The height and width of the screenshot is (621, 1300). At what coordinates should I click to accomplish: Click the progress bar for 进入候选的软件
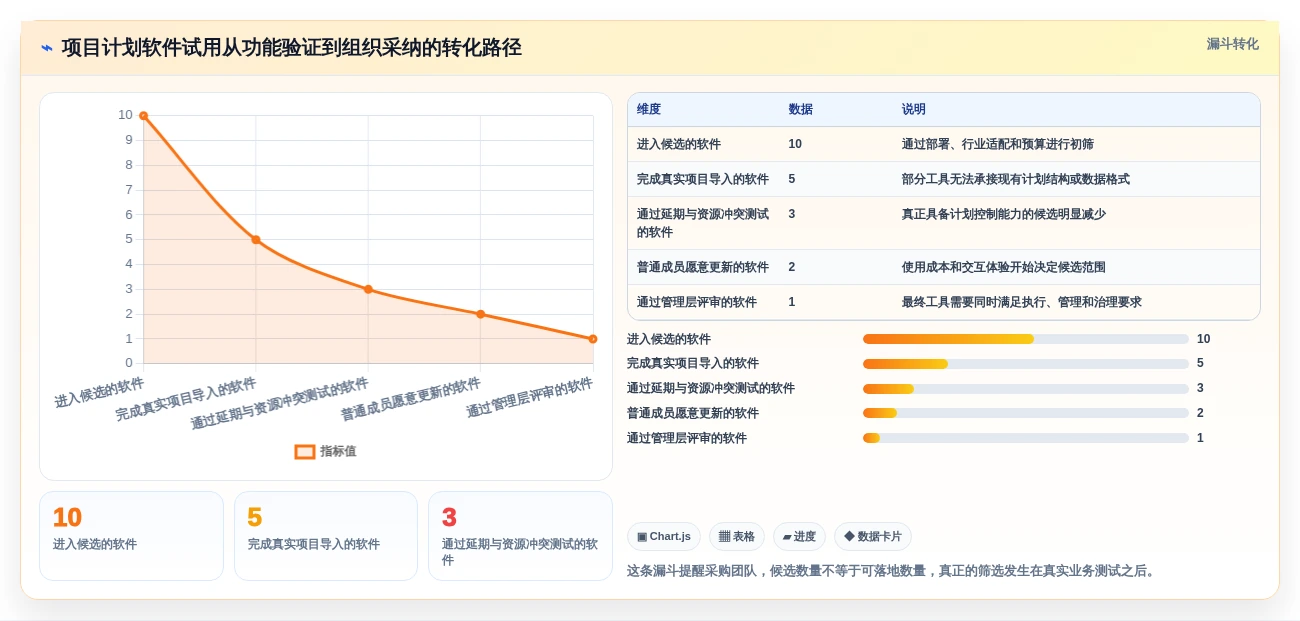1026,339
